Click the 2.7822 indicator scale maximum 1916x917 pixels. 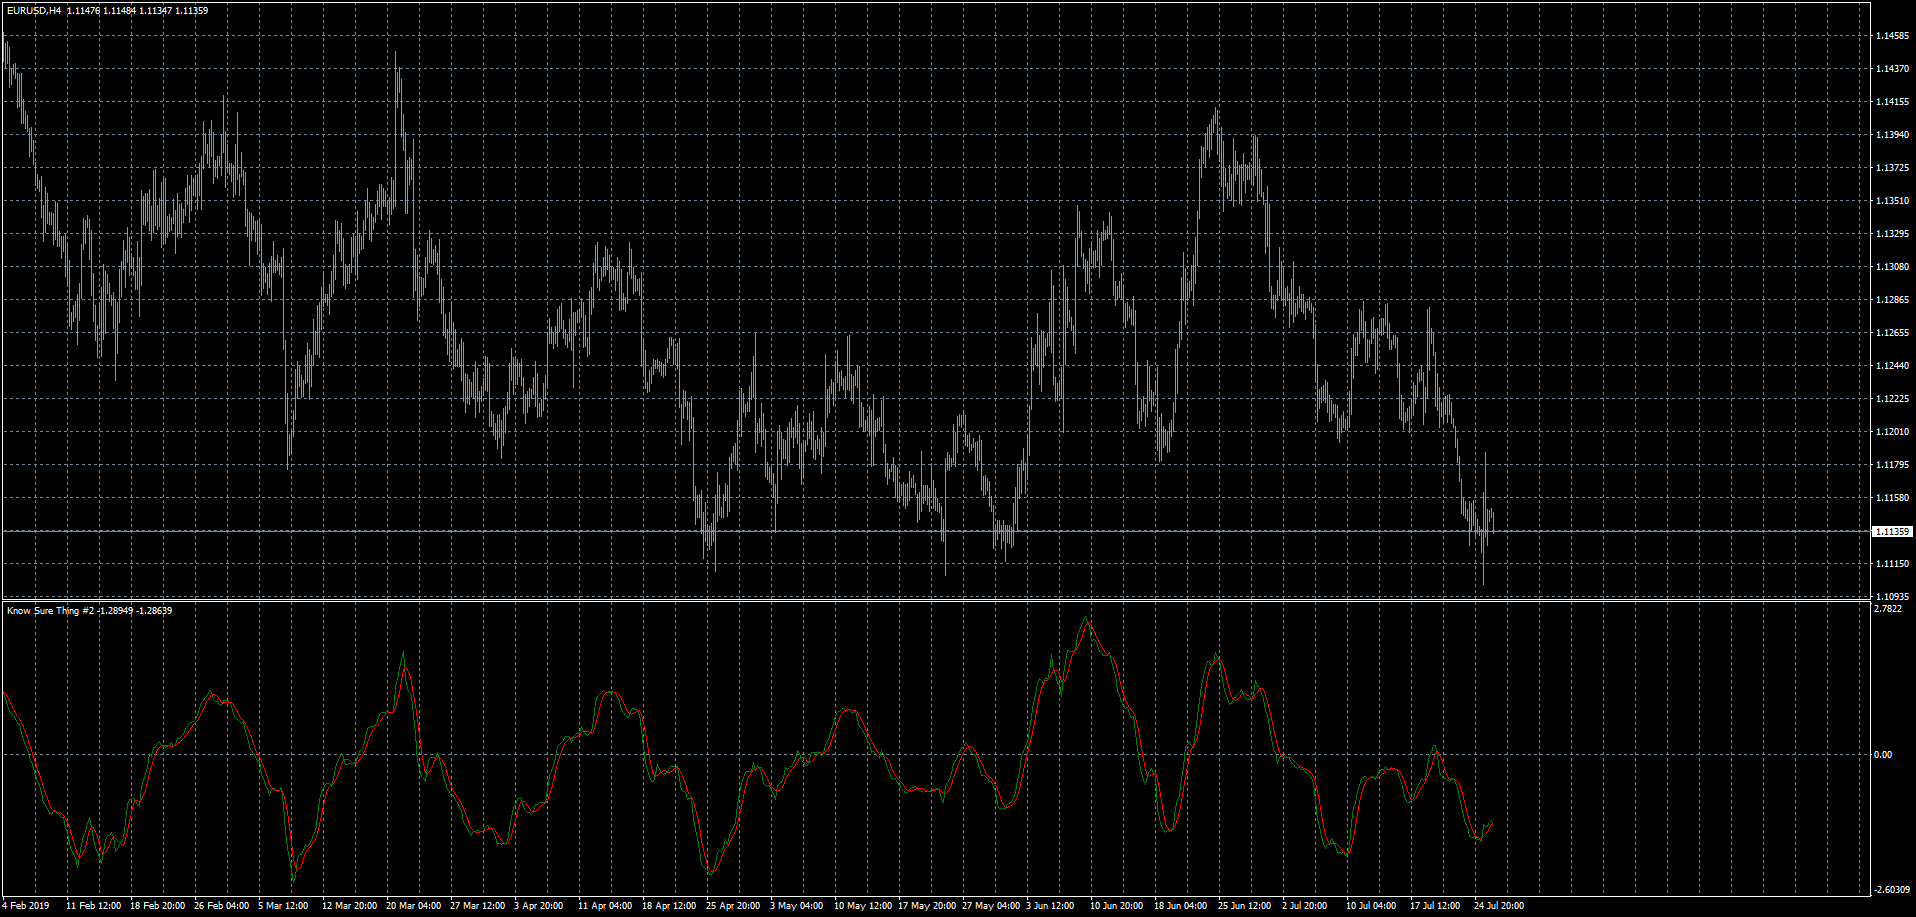click(x=1888, y=609)
